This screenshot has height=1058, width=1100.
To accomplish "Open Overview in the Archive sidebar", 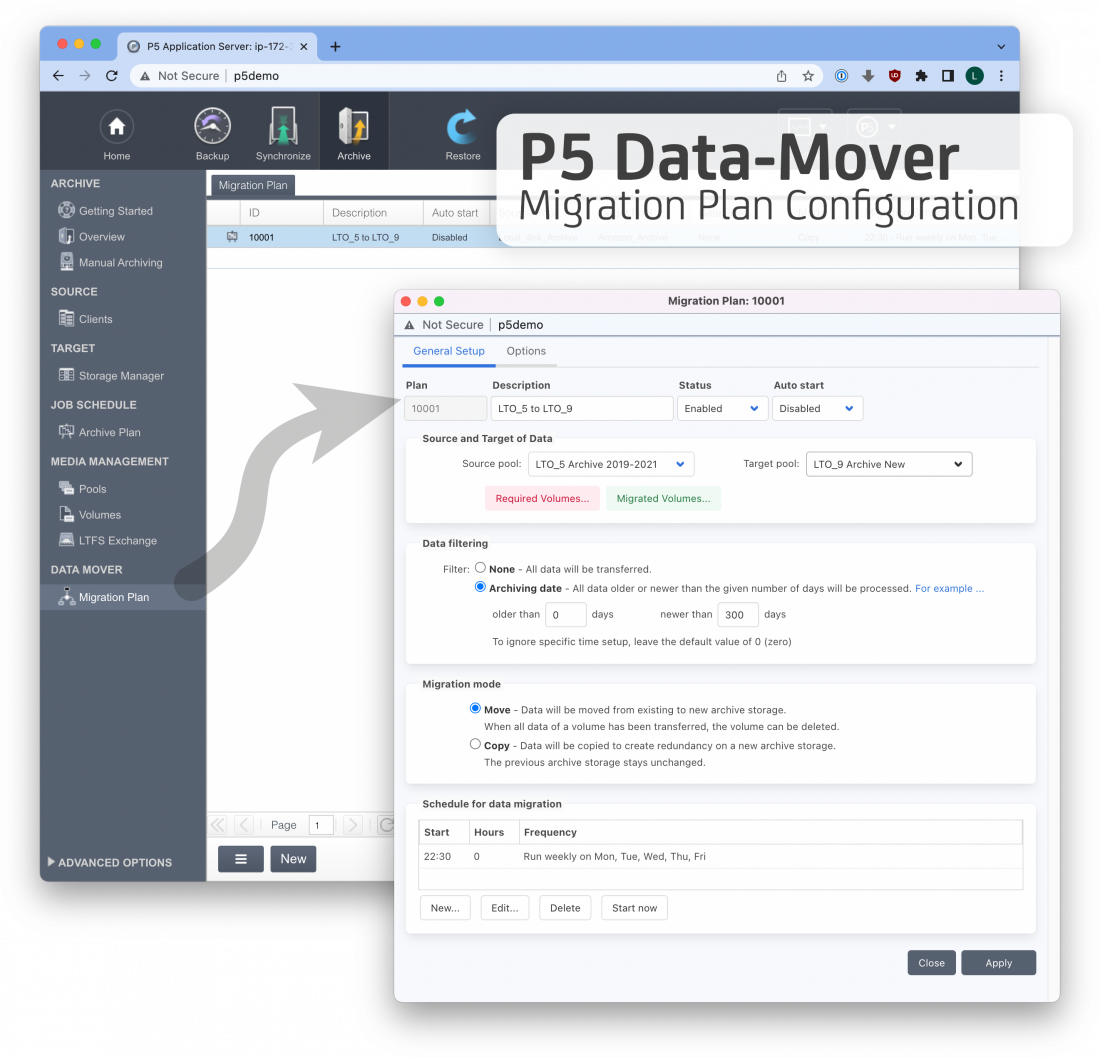I will (92, 236).
